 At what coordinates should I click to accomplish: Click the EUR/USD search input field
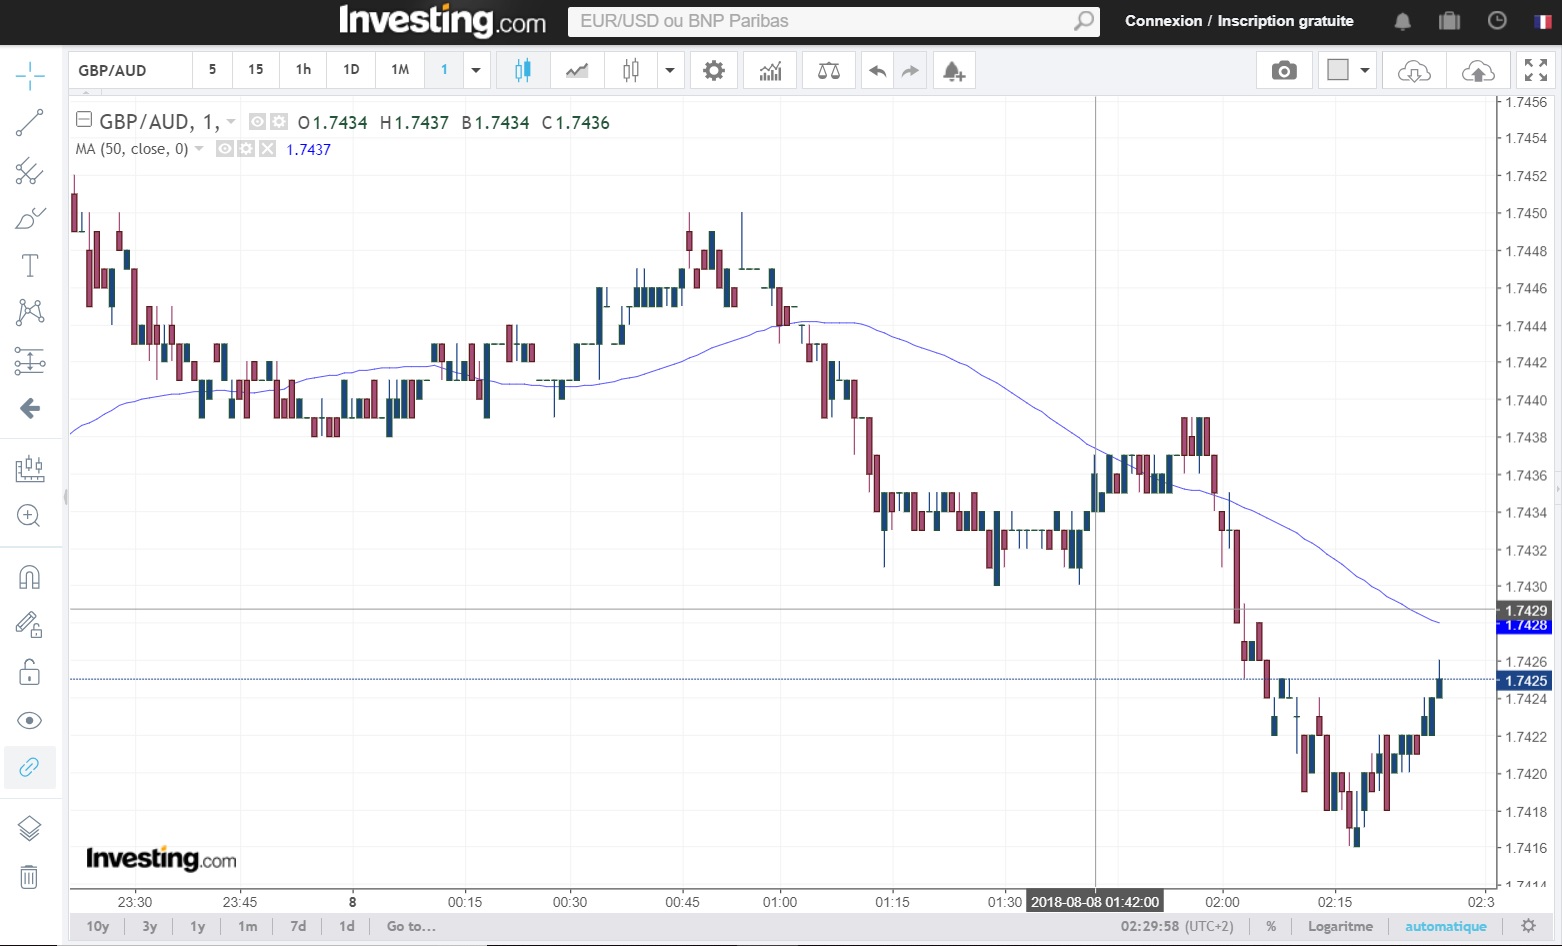click(x=820, y=21)
